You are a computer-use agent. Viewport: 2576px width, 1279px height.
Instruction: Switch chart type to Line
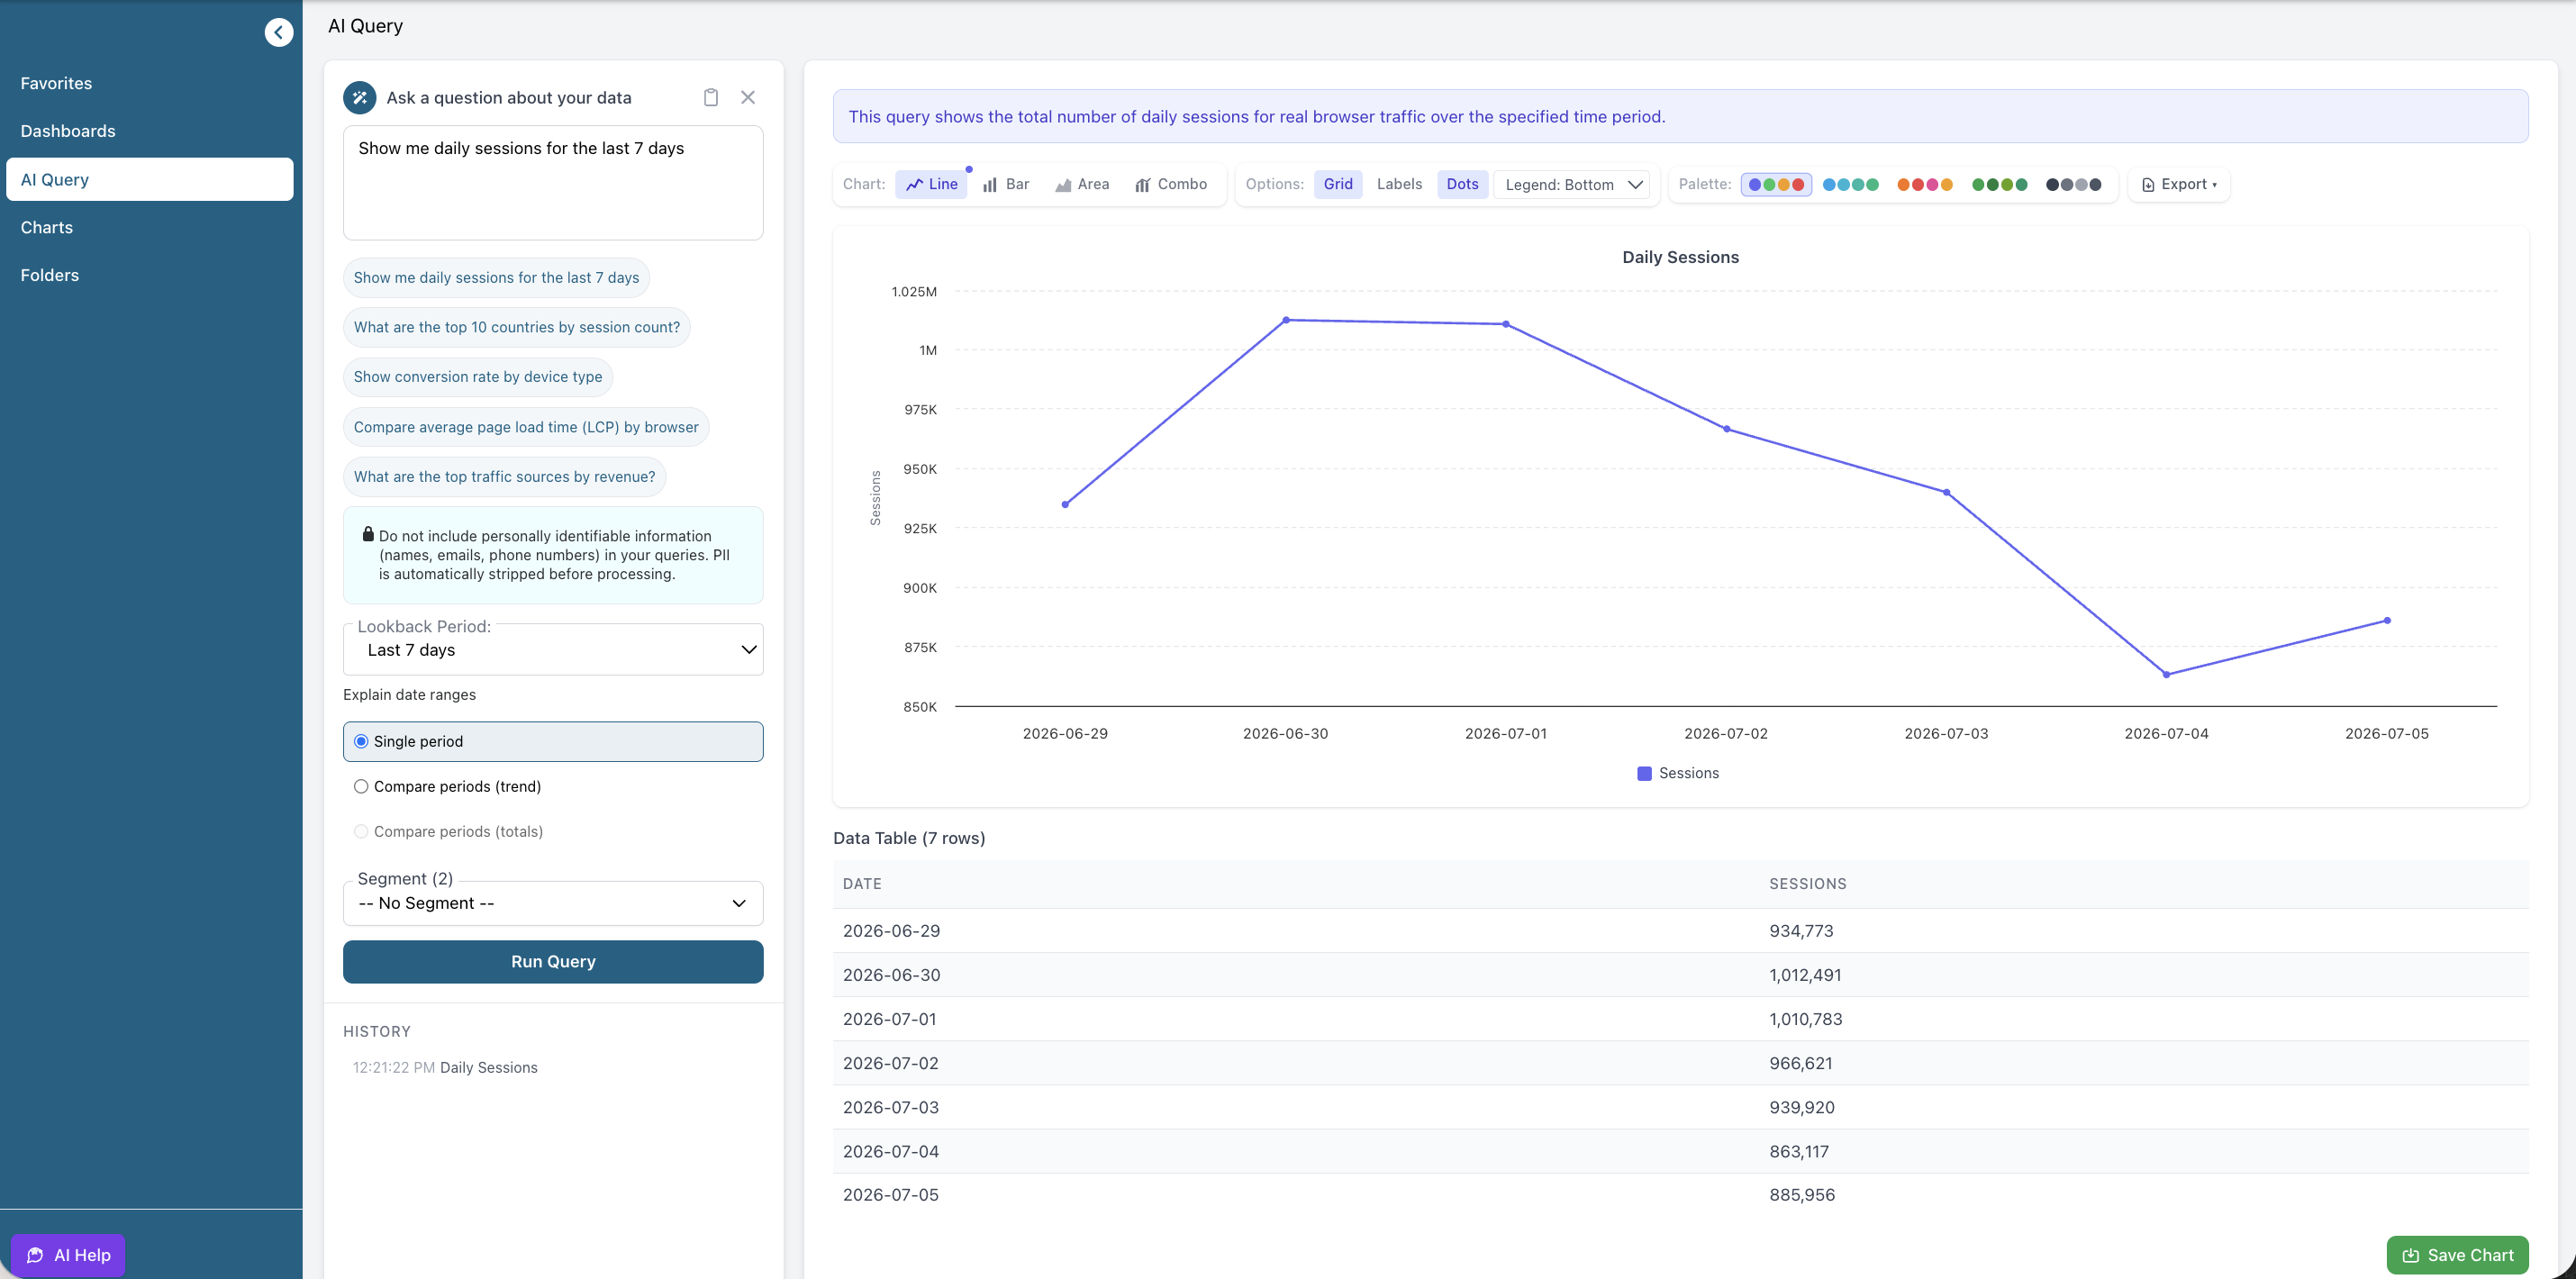click(931, 184)
